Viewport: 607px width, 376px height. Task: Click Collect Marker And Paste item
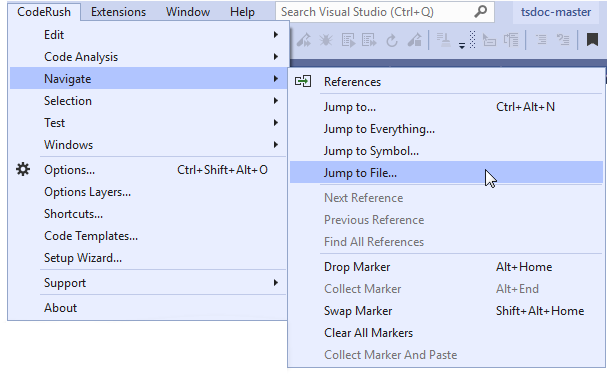click(x=446, y=355)
